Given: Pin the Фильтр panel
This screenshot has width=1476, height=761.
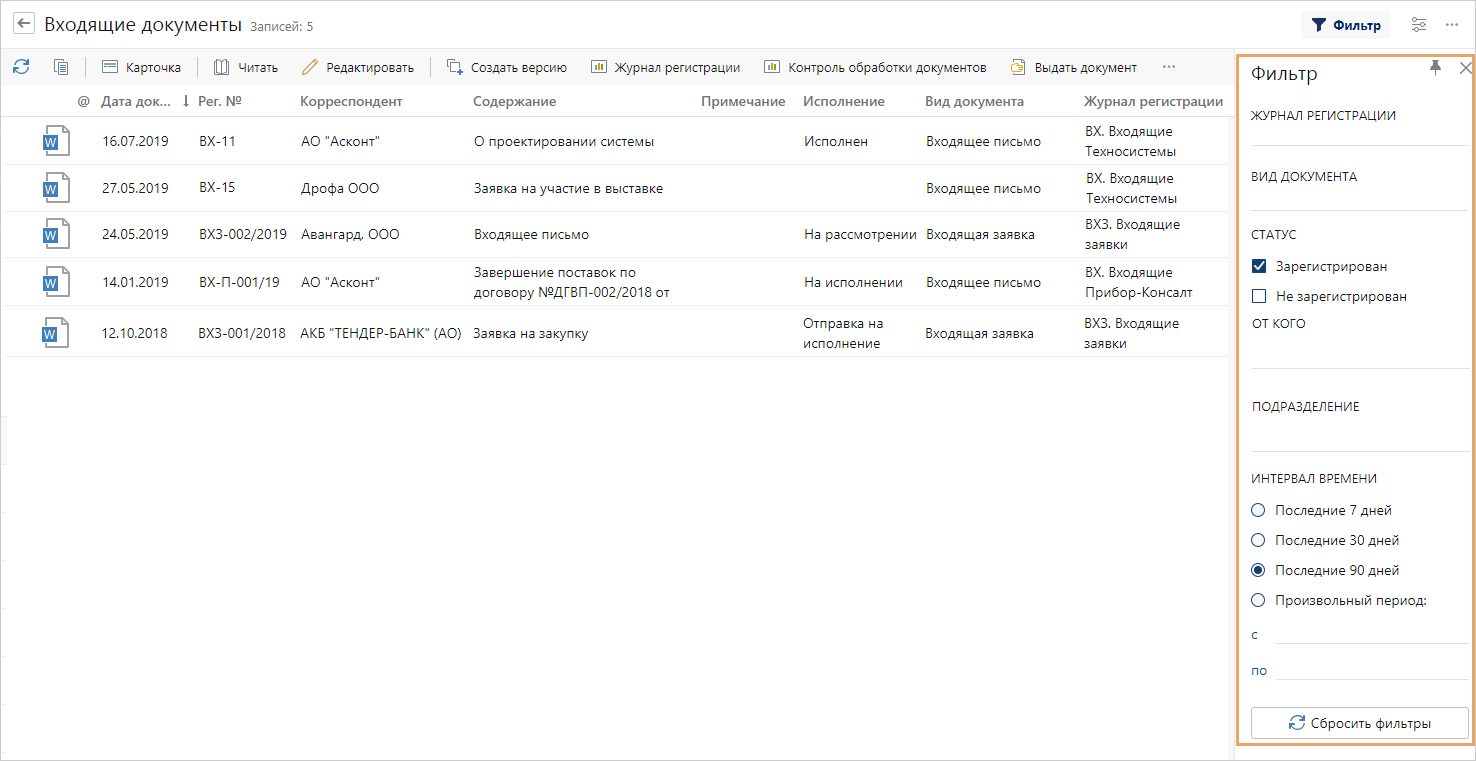Looking at the screenshot, I should tap(1436, 67).
